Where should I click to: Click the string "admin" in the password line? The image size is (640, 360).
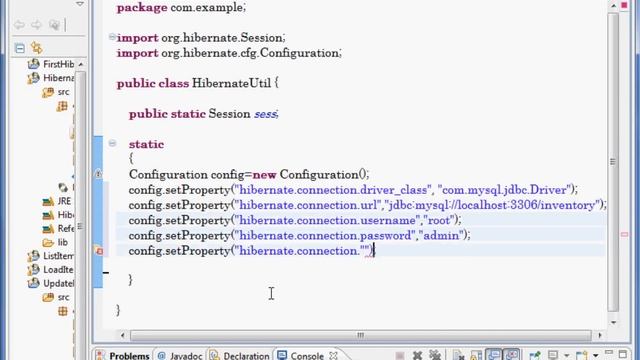coord(442,236)
